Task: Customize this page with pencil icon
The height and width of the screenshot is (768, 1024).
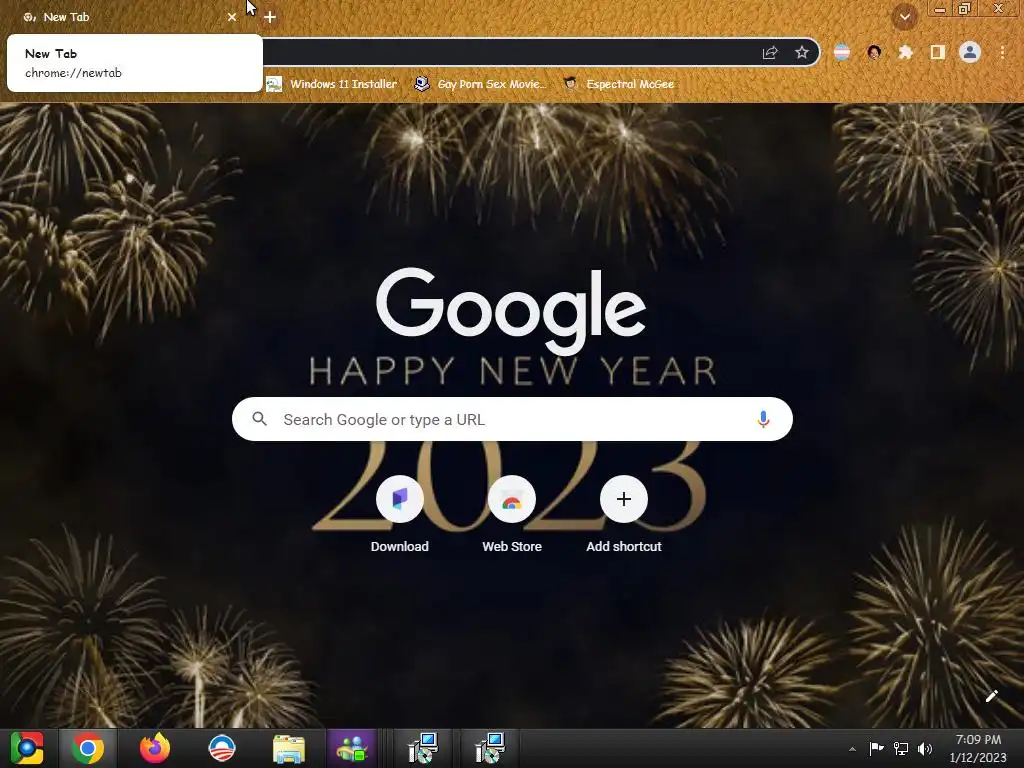Action: click(x=991, y=696)
